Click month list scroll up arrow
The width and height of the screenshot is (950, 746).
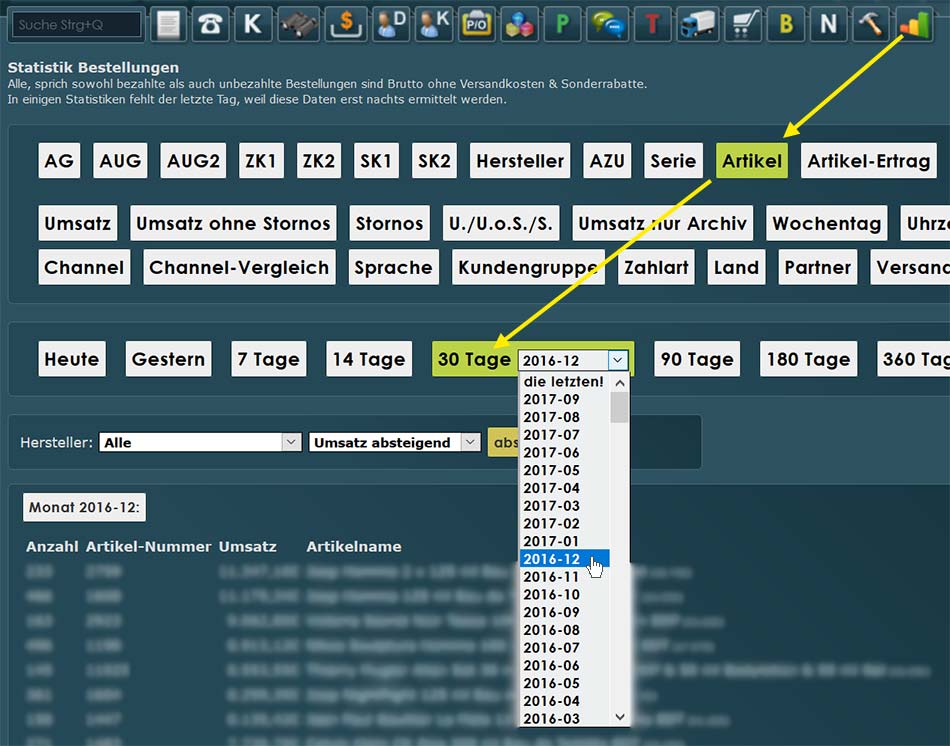[x=619, y=382]
